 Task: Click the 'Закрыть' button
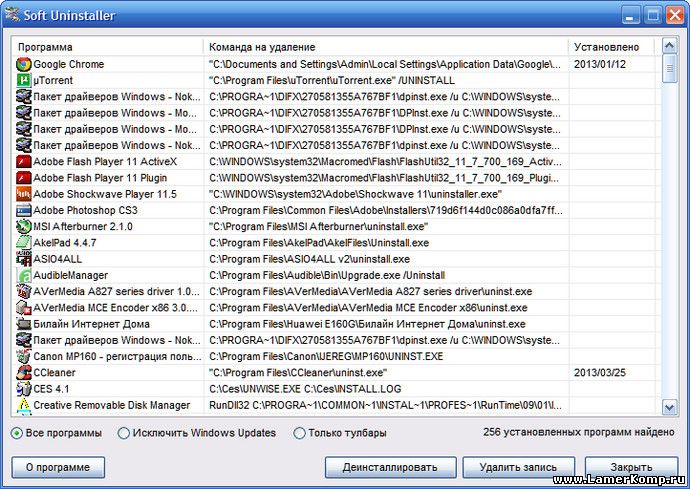pyautogui.click(x=631, y=467)
